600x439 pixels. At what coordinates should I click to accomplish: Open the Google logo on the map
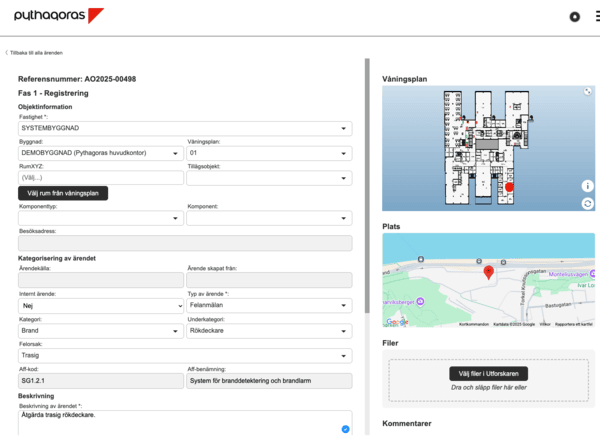[x=397, y=322]
